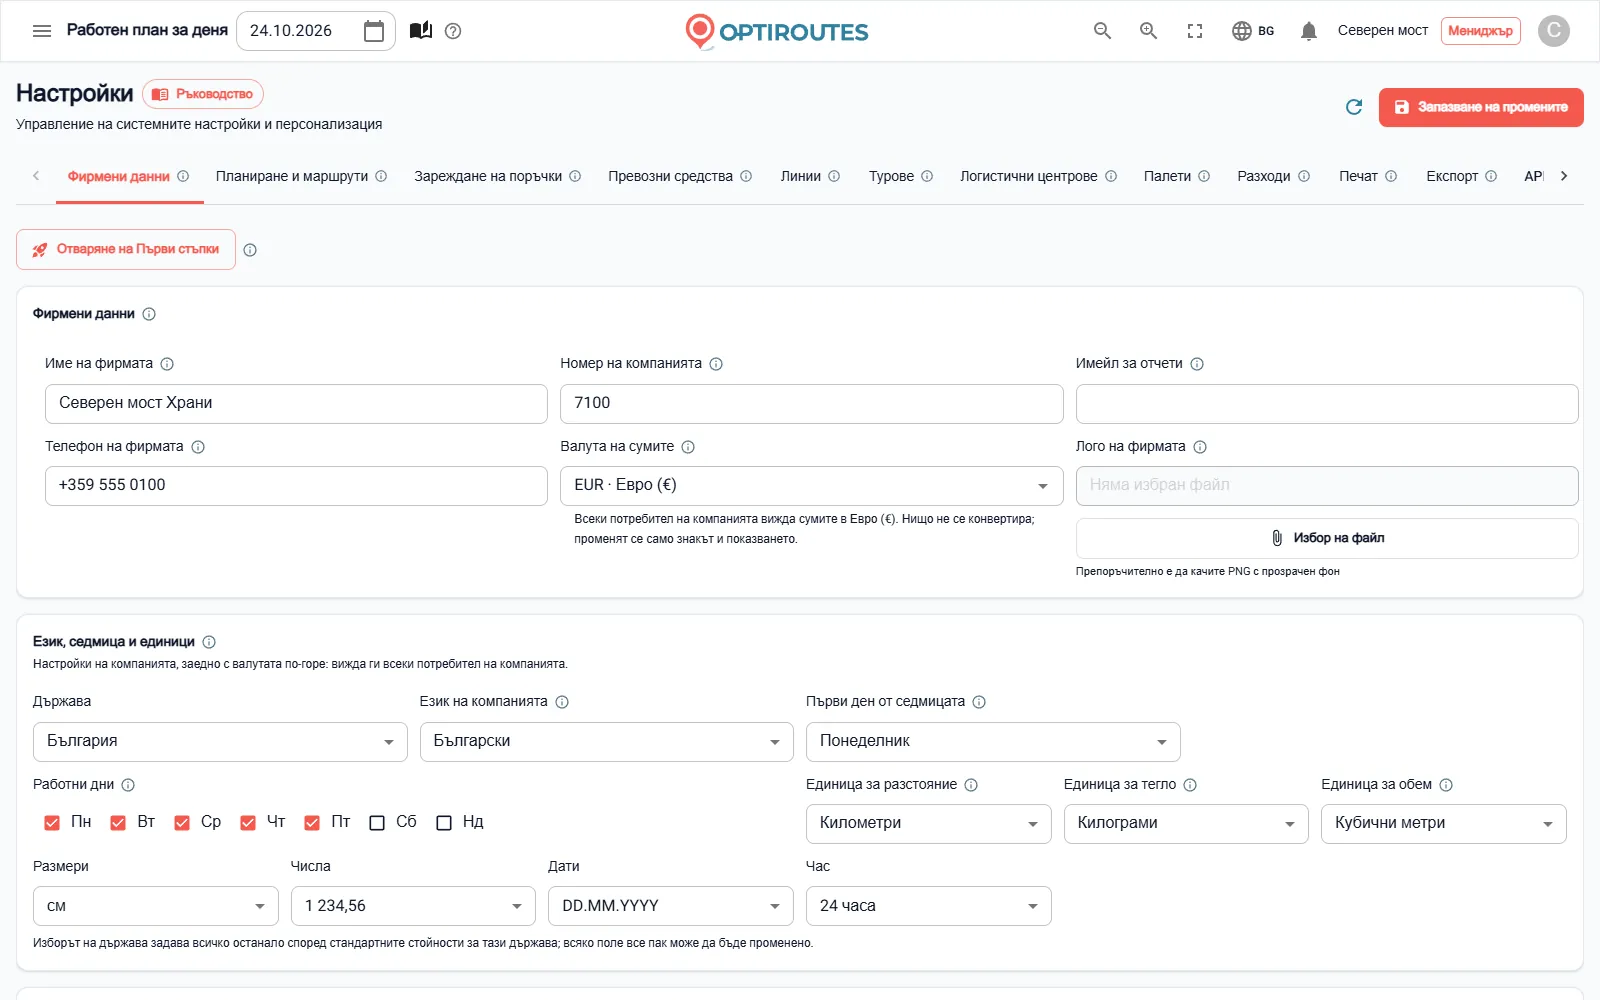
Task: Check the Нд working day checkbox
Action: (444, 823)
